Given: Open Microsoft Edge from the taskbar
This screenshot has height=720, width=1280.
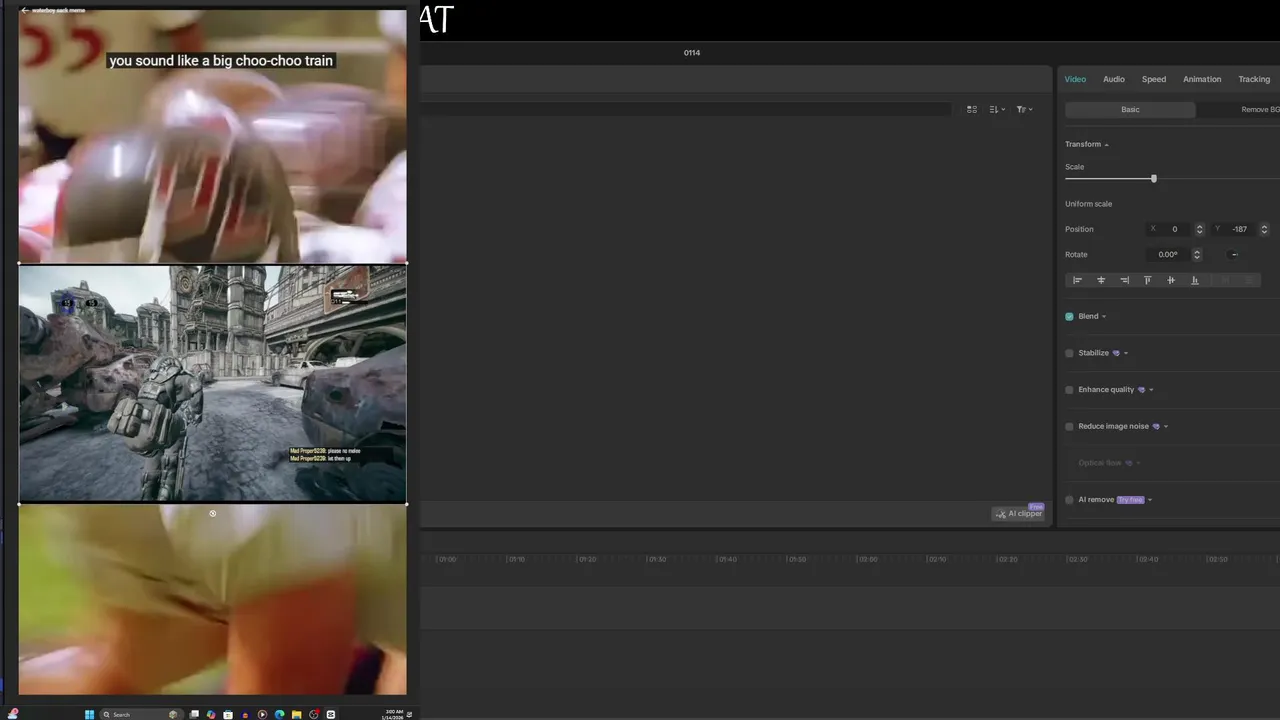Looking at the screenshot, I should point(279,714).
